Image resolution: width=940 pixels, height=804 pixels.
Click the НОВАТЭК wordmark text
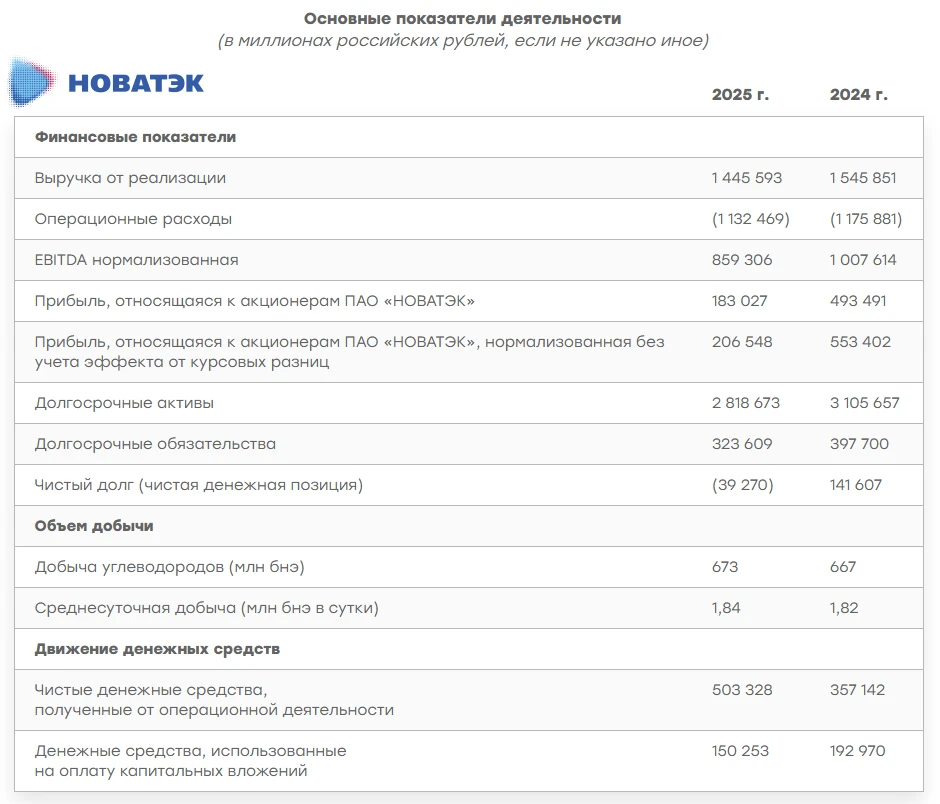[136, 83]
